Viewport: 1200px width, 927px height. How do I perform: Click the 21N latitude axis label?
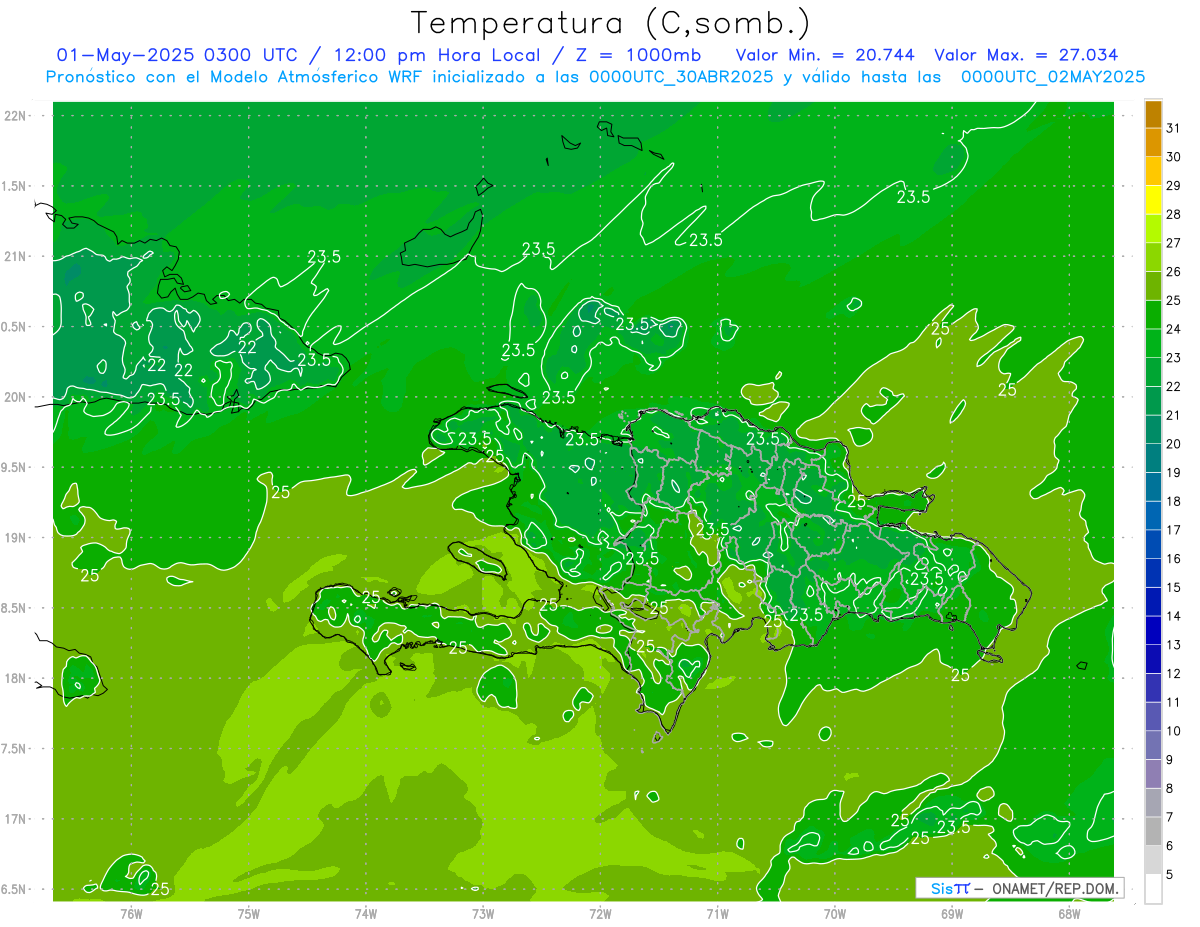pos(17,257)
